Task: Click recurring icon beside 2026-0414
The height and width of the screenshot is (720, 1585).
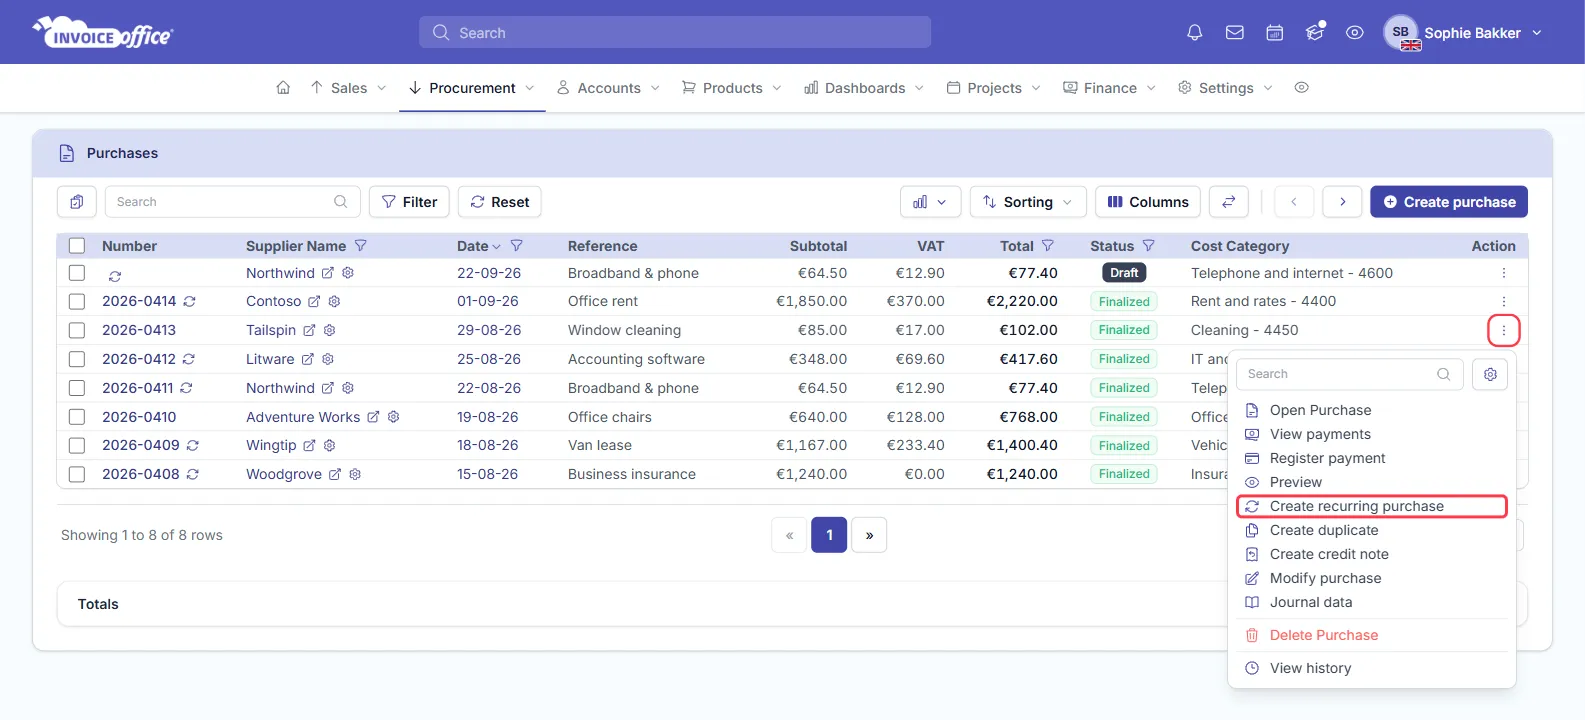Action: pyautogui.click(x=189, y=301)
